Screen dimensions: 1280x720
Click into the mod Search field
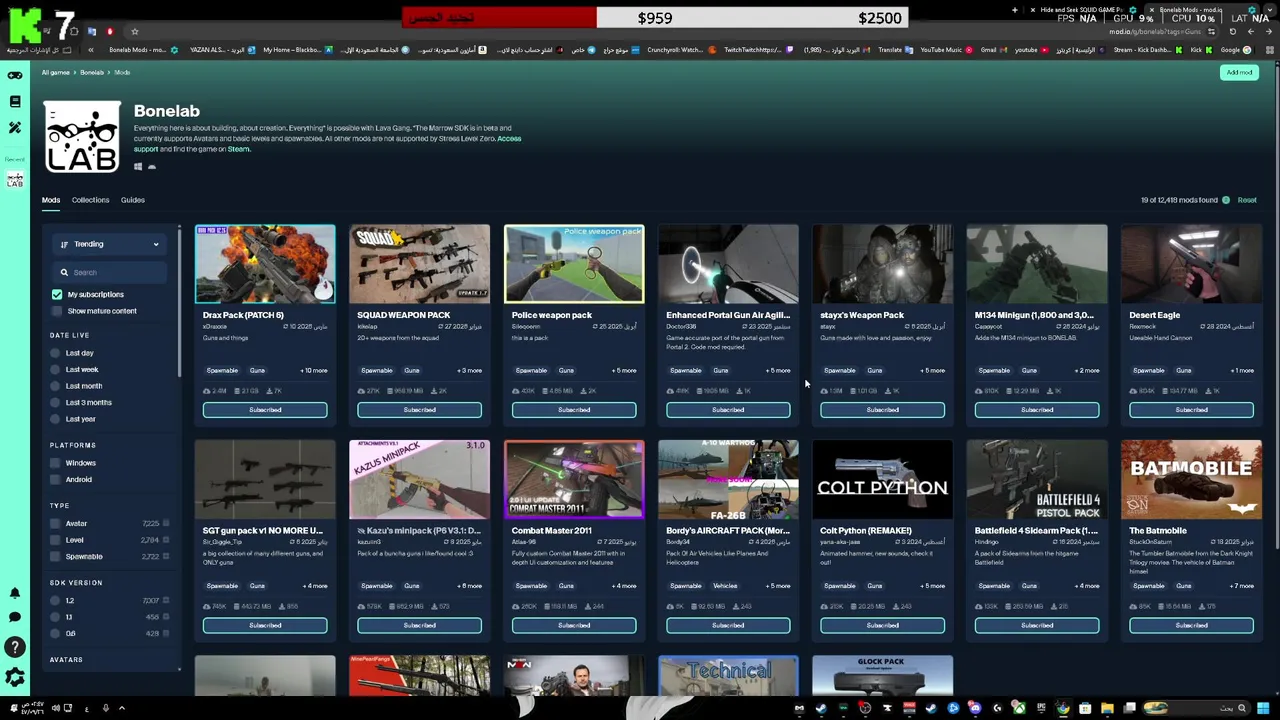pyautogui.click(x=110, y=272)
